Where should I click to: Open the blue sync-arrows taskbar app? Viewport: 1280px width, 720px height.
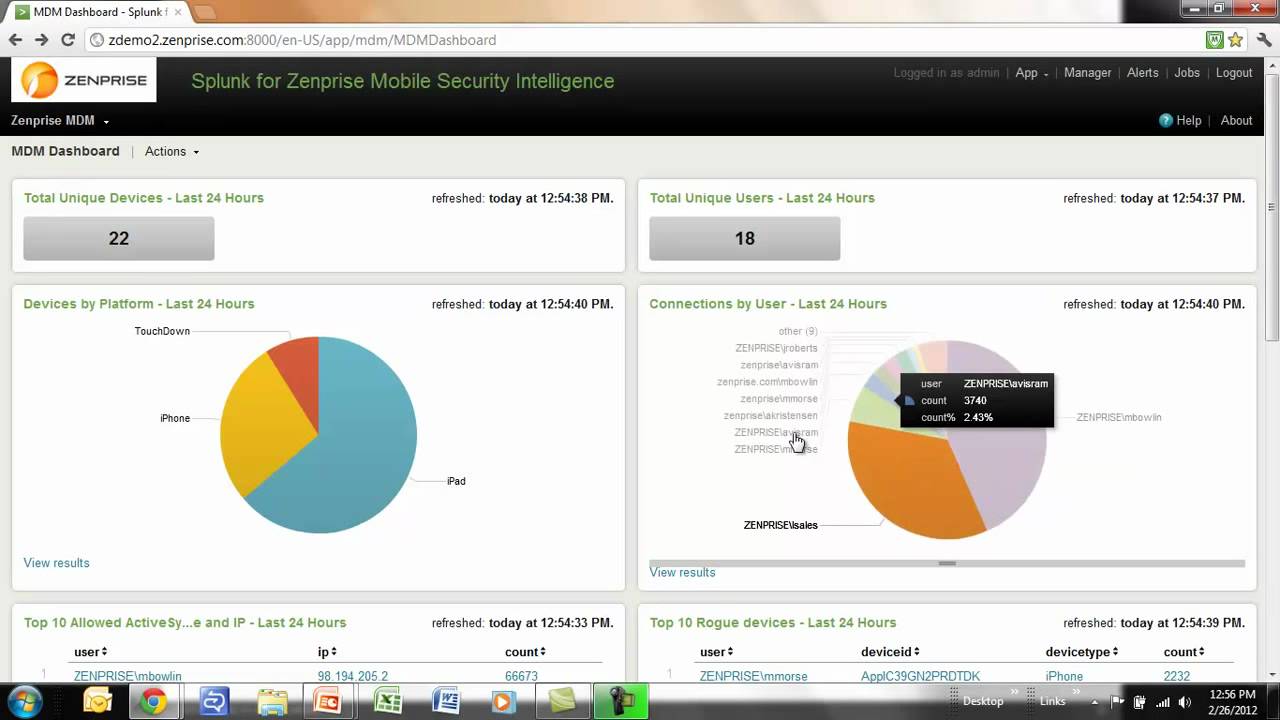(x=213, y=701)
